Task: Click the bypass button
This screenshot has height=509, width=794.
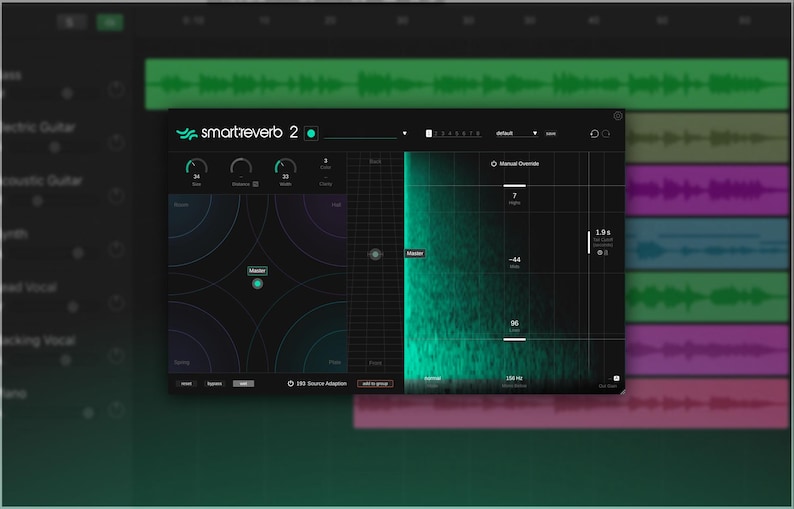Action: [215, 383]
